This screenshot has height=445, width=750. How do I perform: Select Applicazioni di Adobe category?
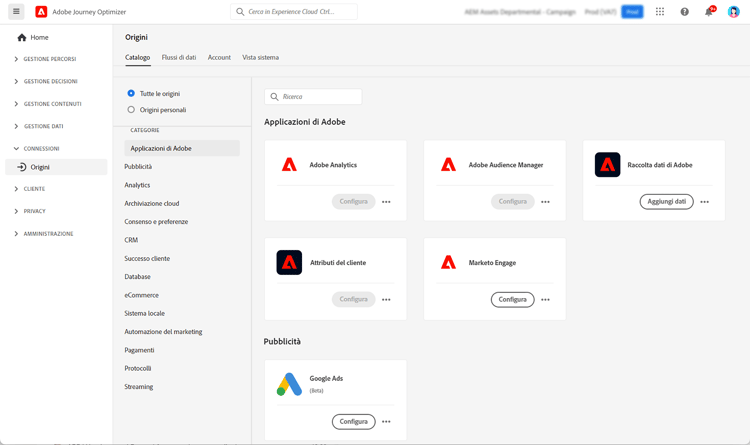click(182, 148)
